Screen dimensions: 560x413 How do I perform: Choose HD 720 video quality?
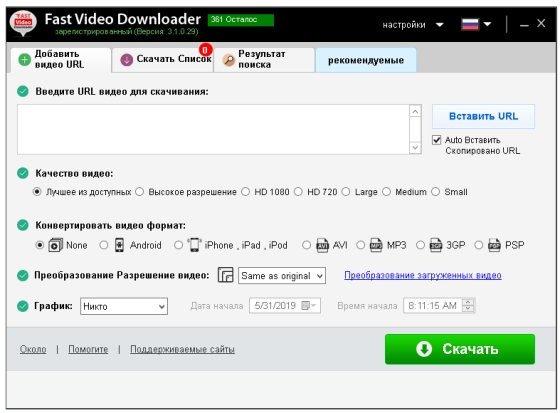tap(298, 192)
